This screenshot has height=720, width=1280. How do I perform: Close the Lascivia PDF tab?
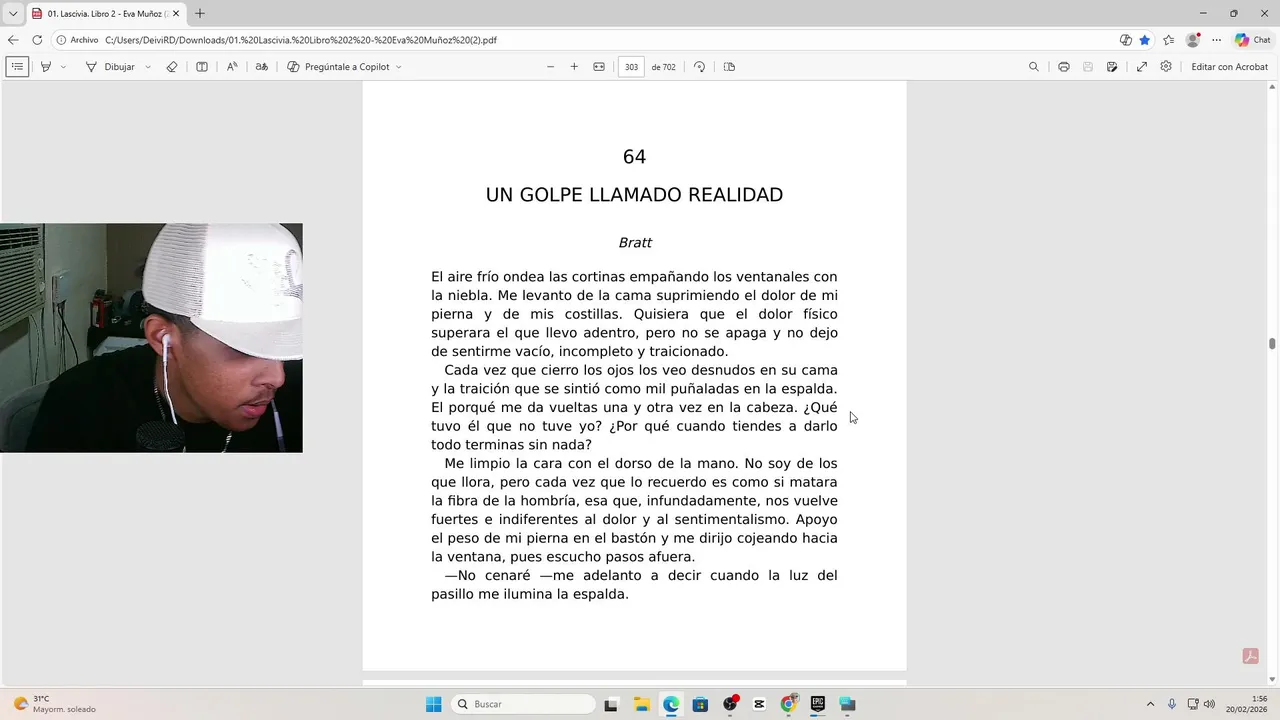click(x=176, y=14)
